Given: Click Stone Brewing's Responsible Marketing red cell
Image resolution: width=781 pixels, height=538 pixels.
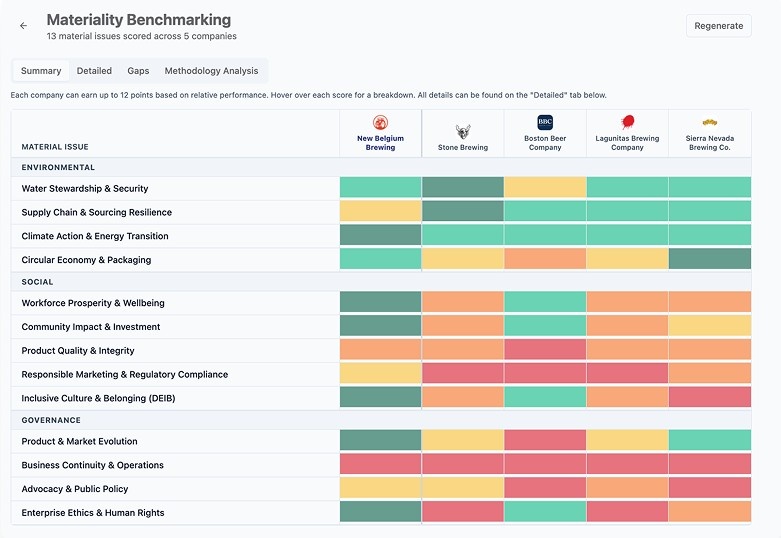Looking at the screenshot, I should pos(463,373).
